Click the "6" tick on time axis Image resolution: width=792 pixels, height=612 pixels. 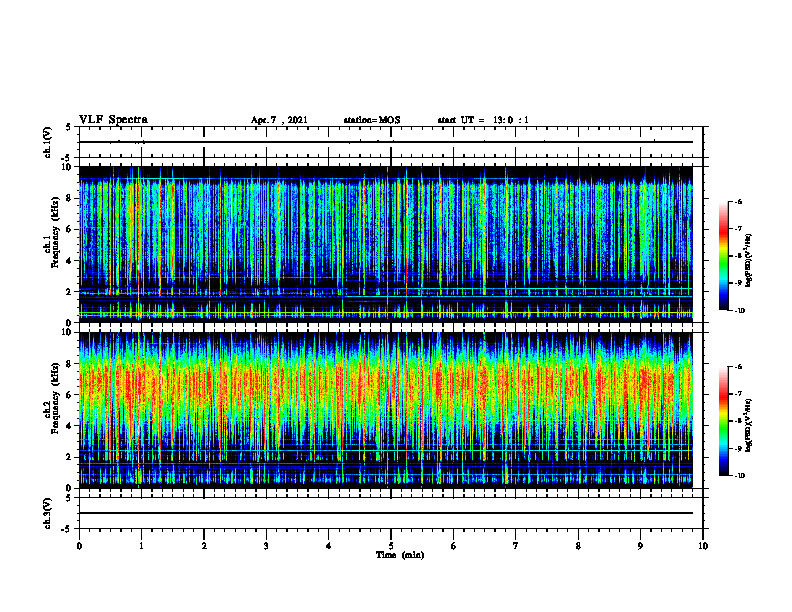tap(454, 546)
